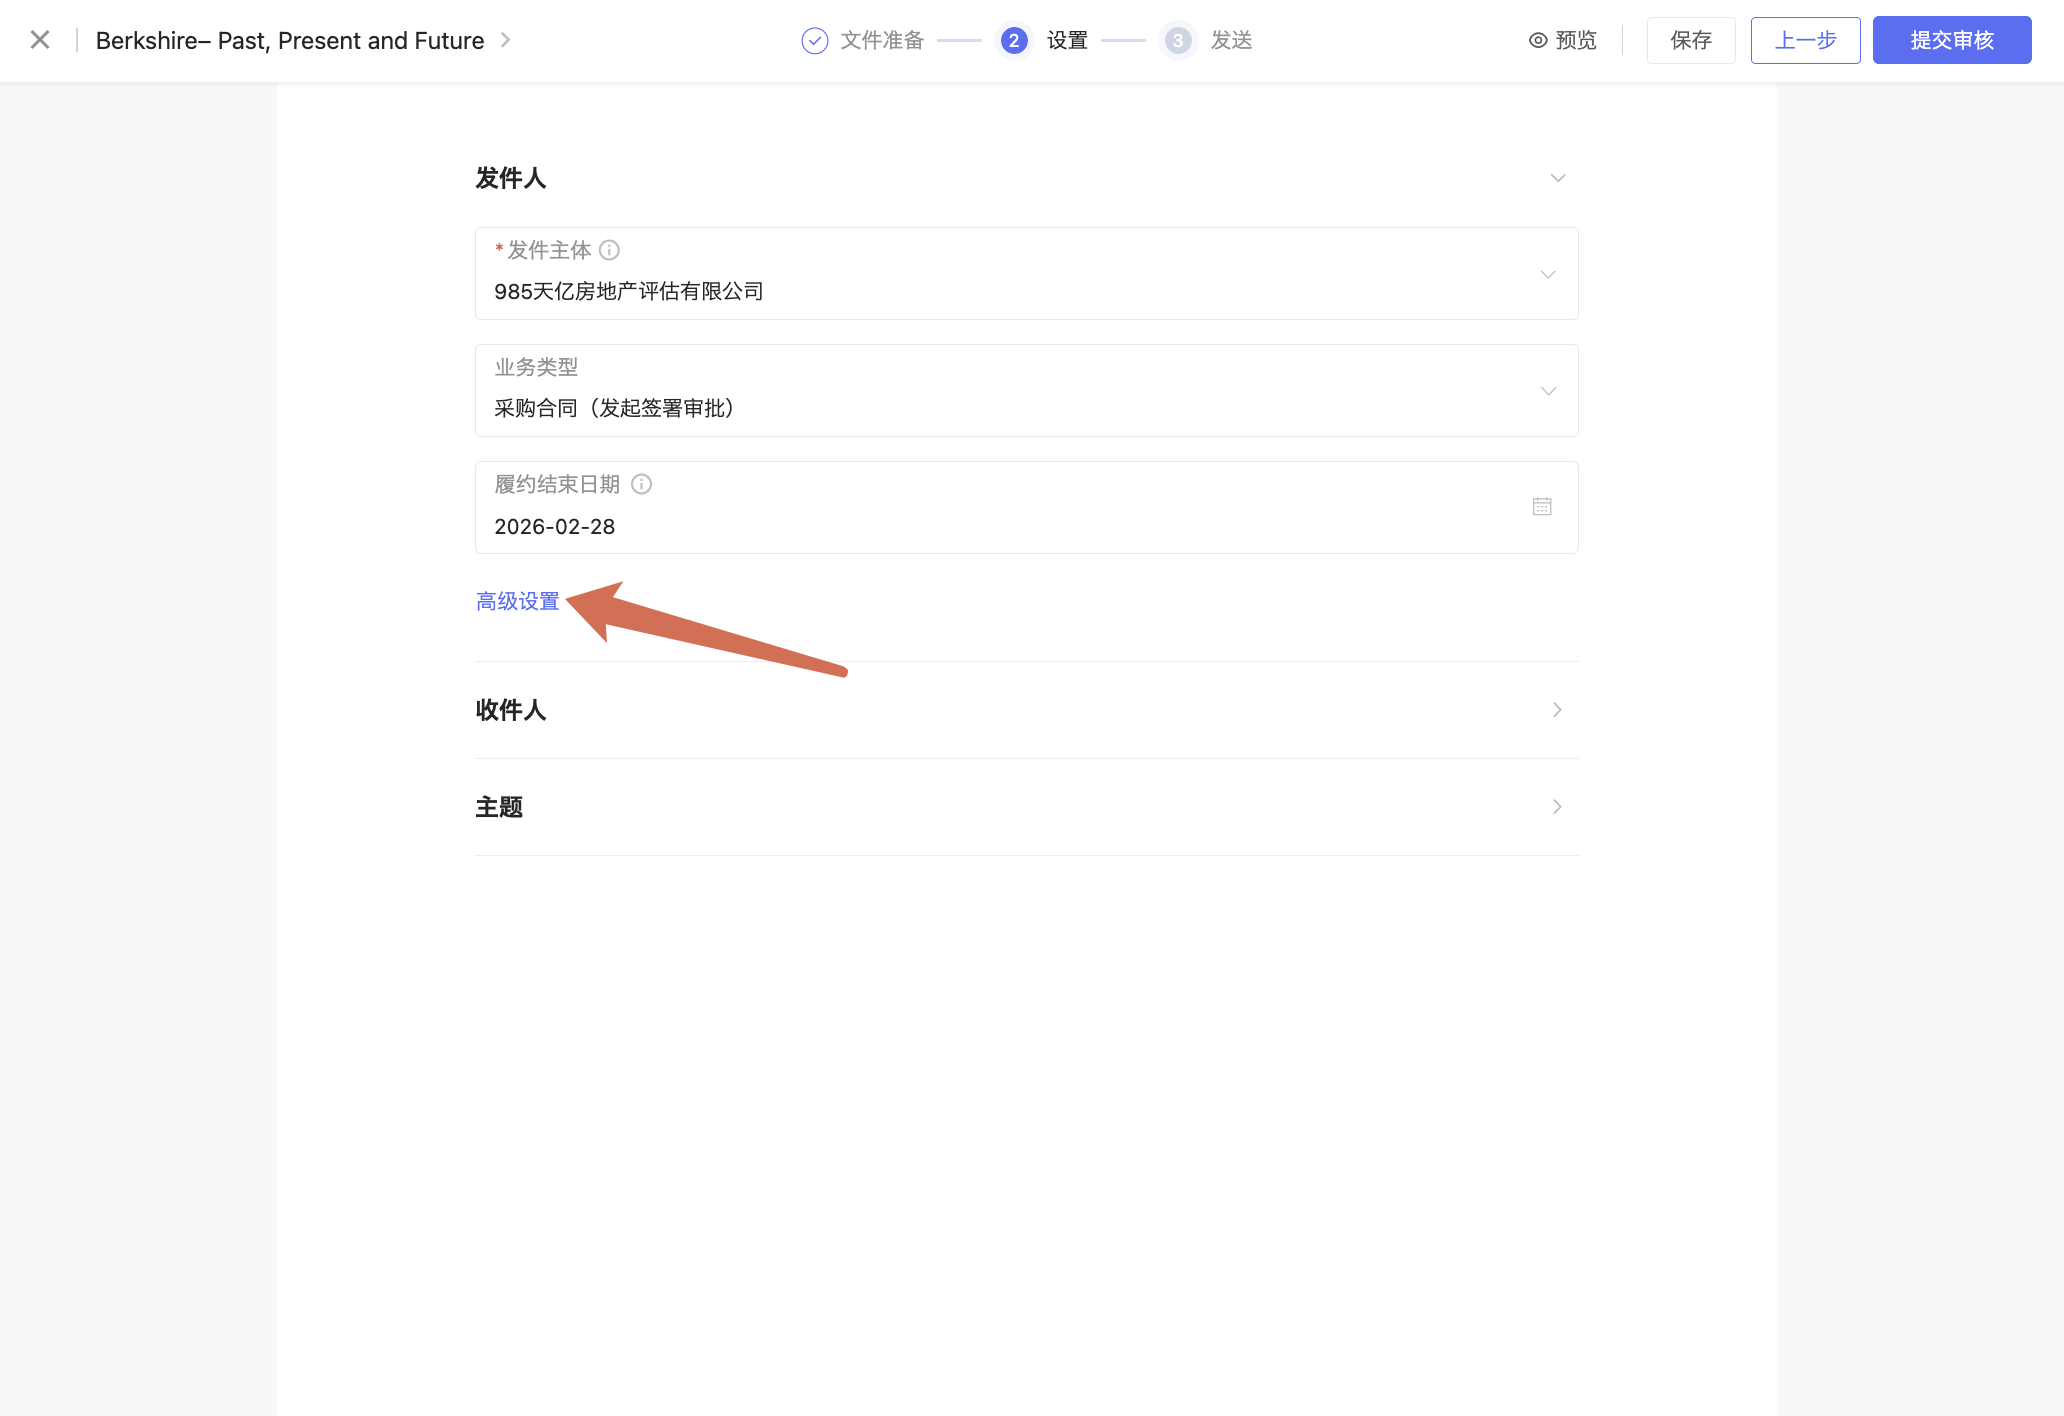Click the 提交审核 button
The width and height of the screenshot is (2064, 1416).
coord(1951,40)
